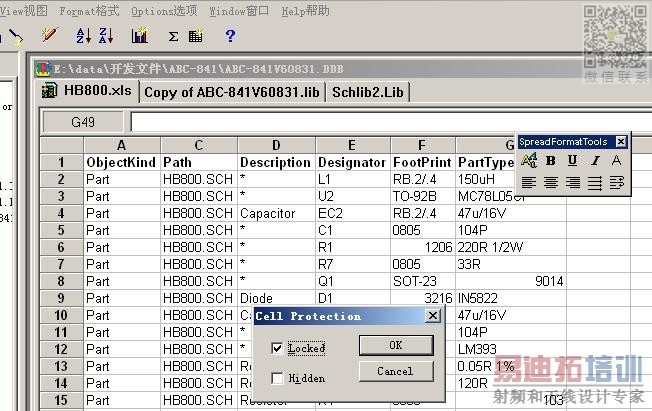Viewport: 652px width, 411px height.
Task: Click cell containing 9014
Action: [x=511, y=282]
